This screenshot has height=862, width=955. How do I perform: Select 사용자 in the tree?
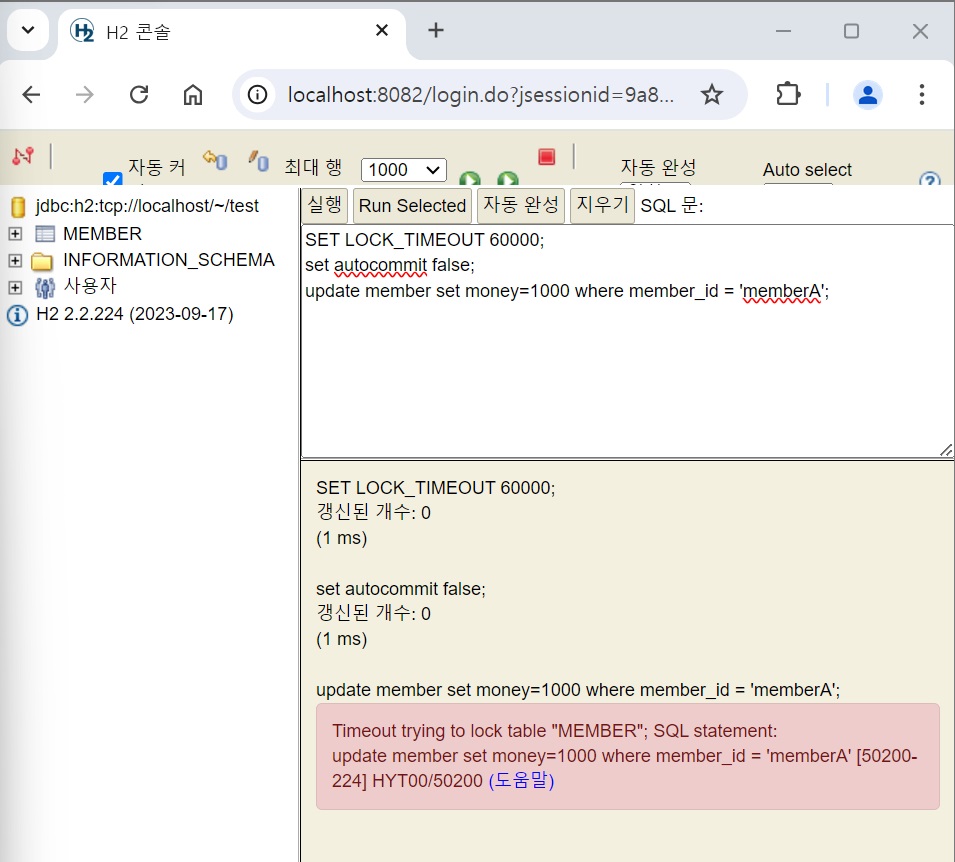point(90,286)
